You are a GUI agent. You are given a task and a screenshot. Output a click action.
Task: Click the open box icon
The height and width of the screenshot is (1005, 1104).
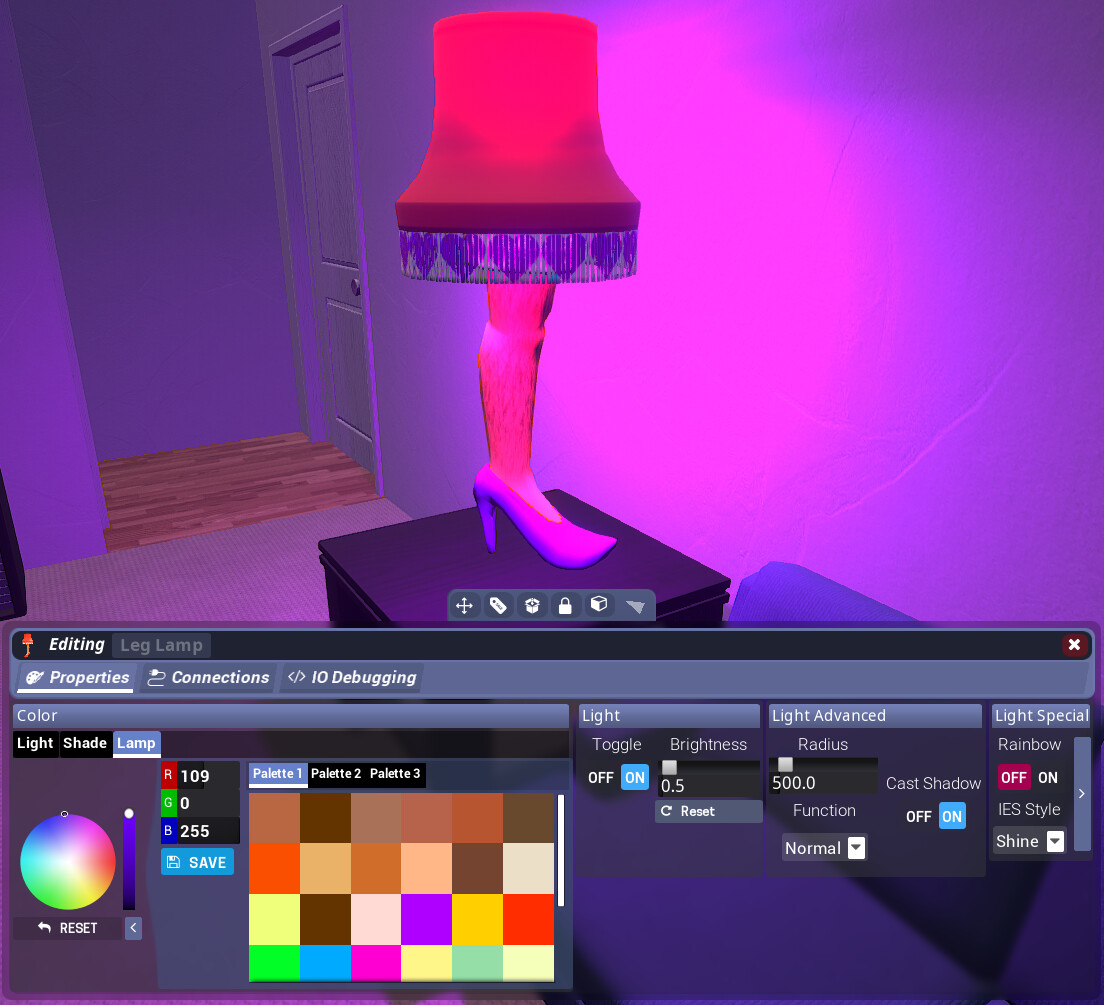[532, 605]
